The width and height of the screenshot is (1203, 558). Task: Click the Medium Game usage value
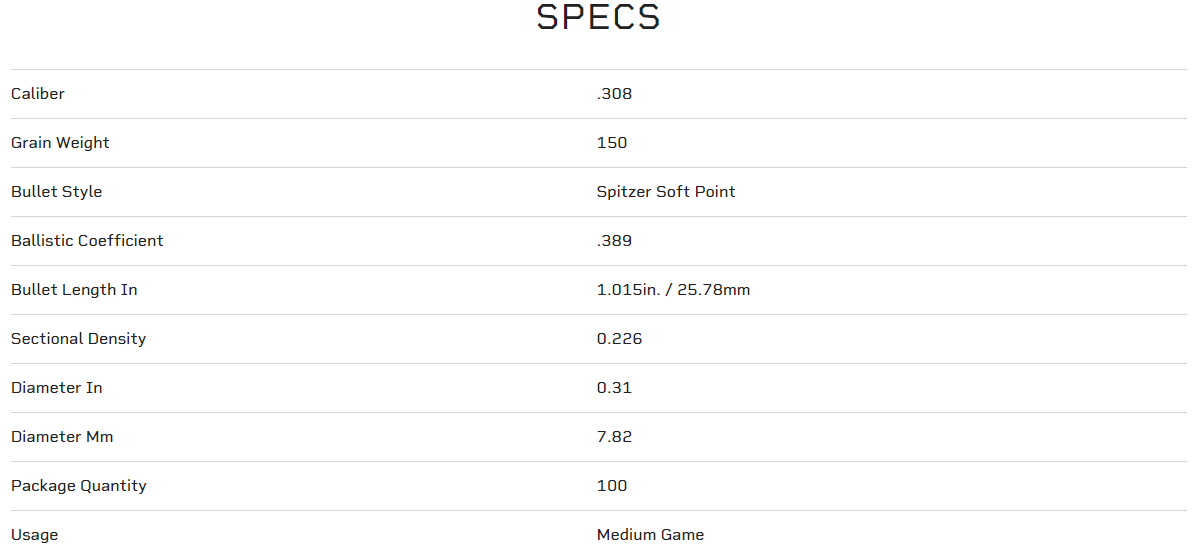coord(650,535)
